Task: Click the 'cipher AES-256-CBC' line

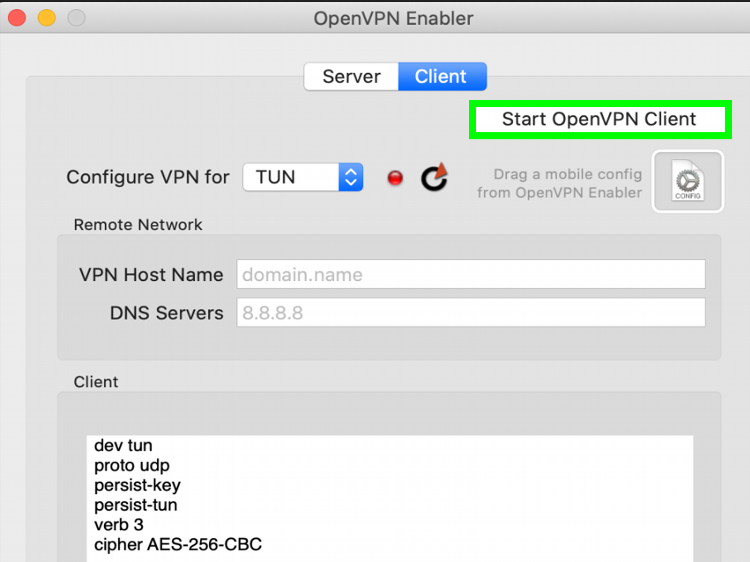Action: tap(178, 544)
